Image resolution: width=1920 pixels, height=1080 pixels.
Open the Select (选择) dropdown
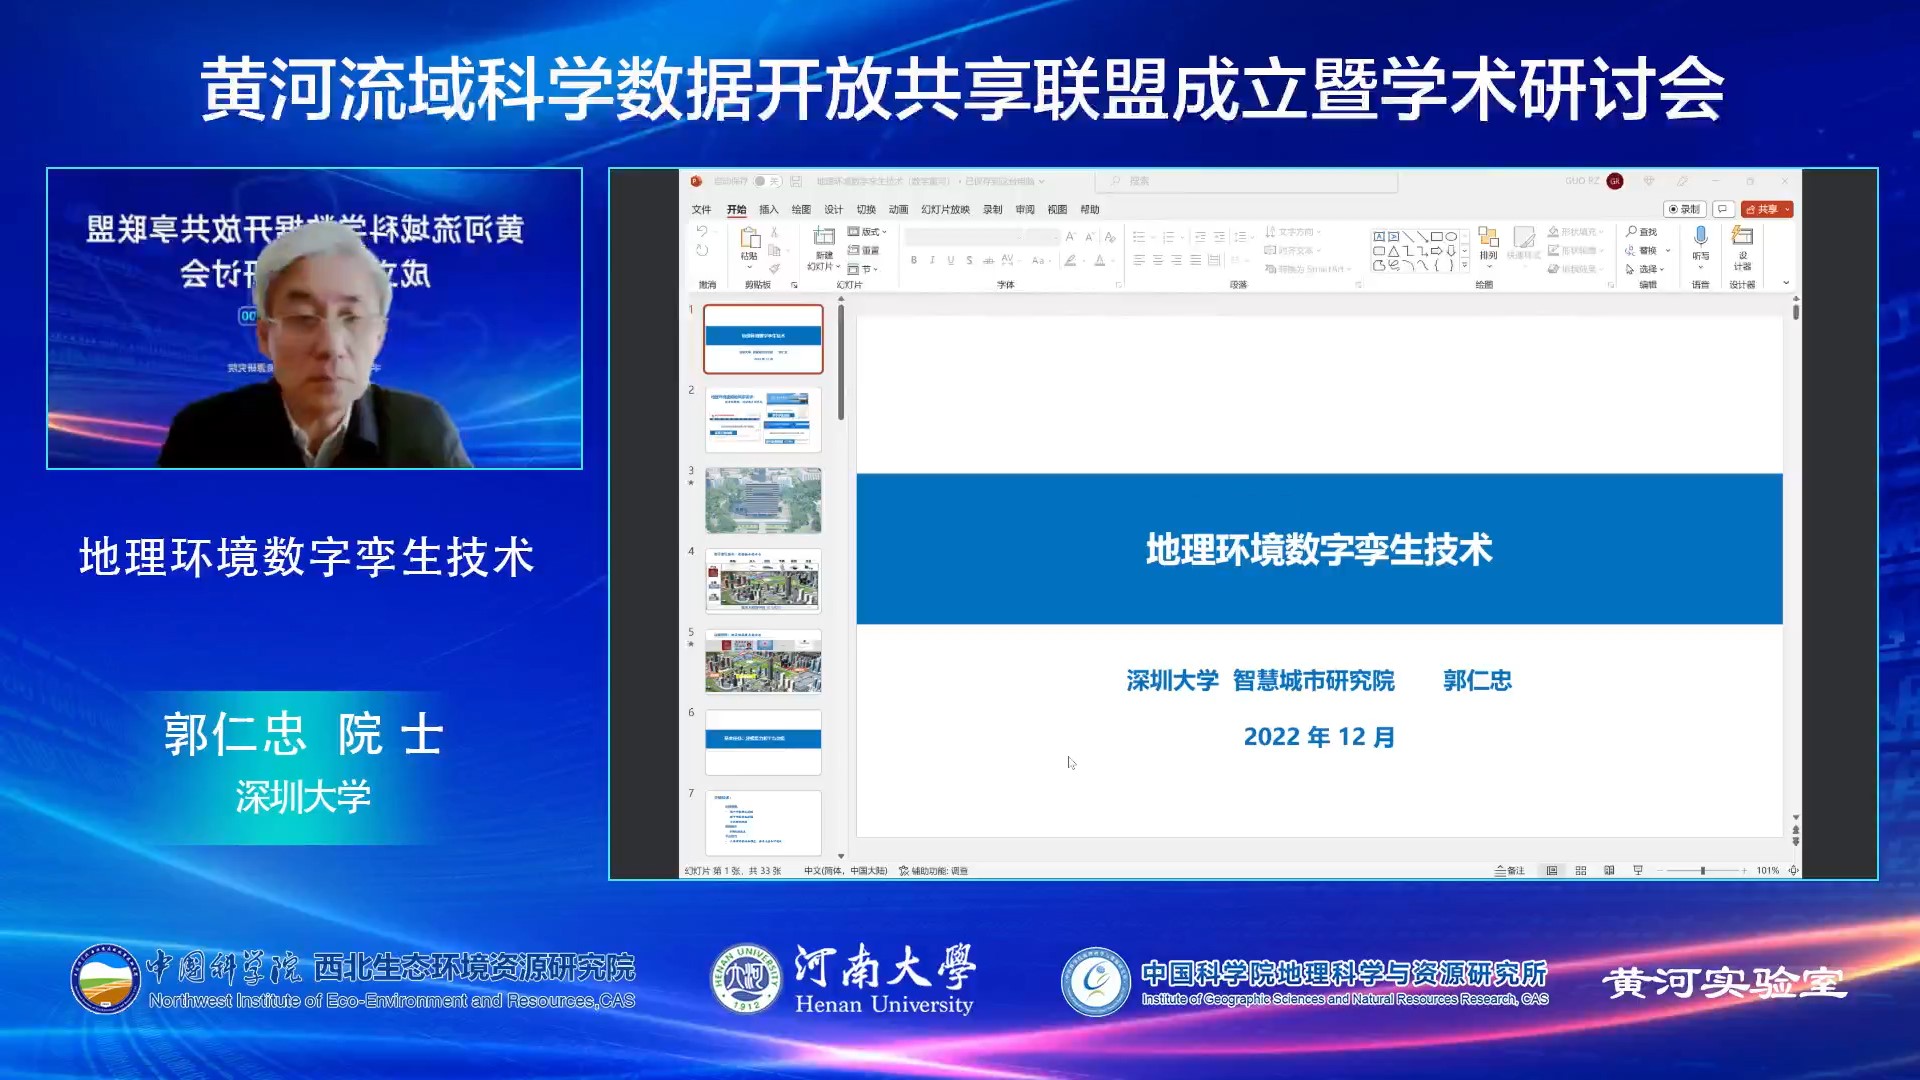[1644, 269]
